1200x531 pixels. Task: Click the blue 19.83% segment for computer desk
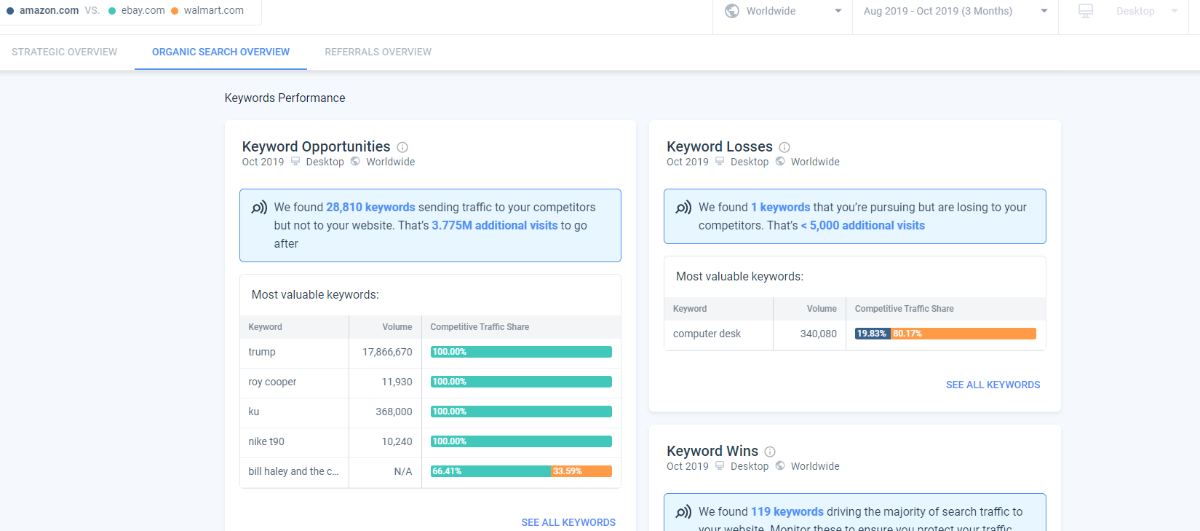(873, 334)
